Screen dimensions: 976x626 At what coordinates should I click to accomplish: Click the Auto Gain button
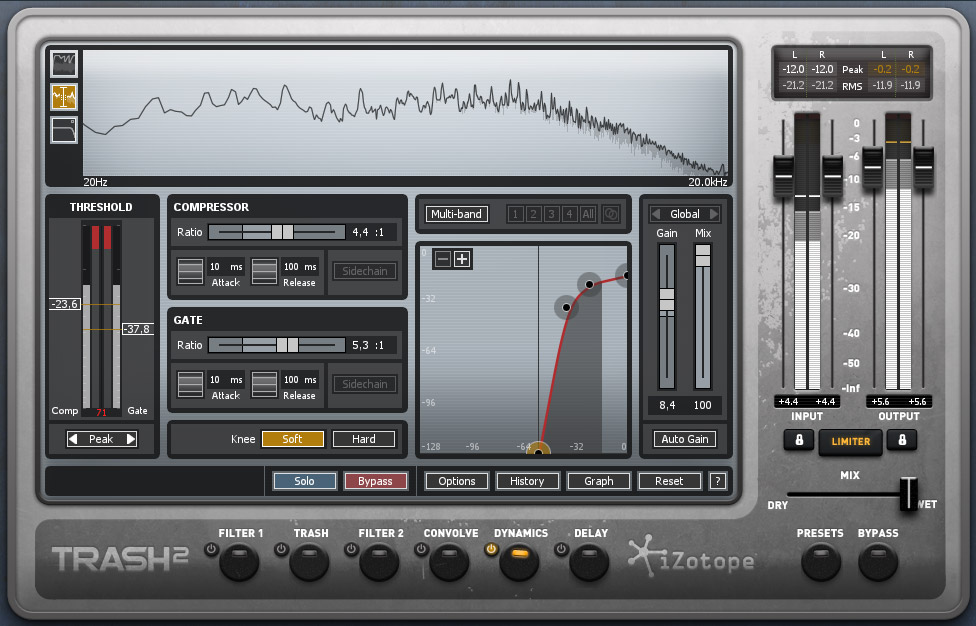coord(684,438)
